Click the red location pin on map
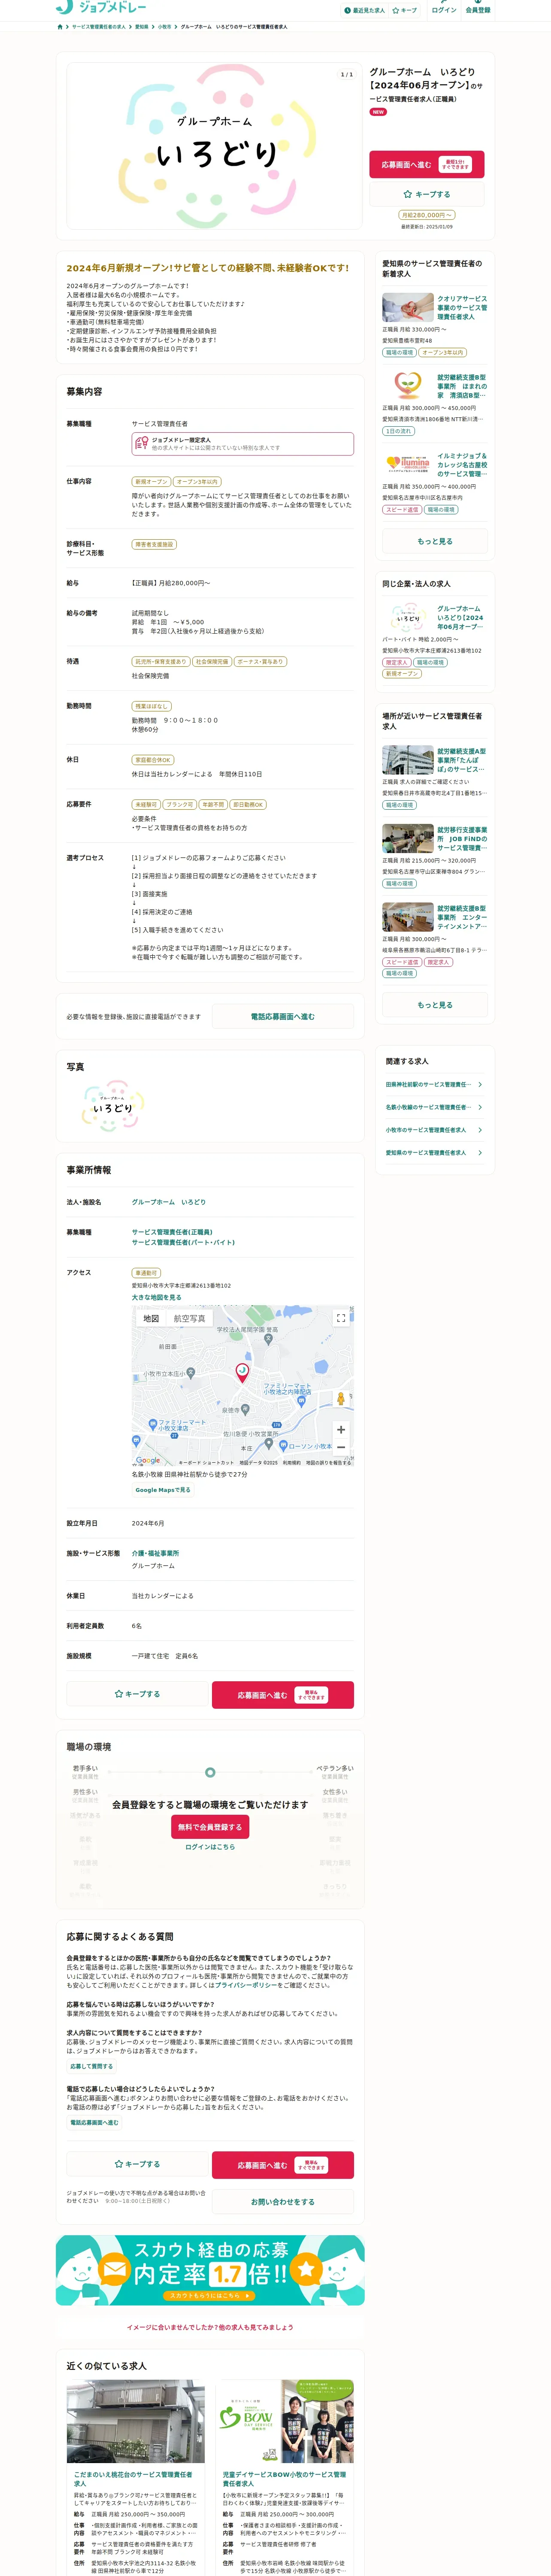551x2576 pixels. point(241,1373)
